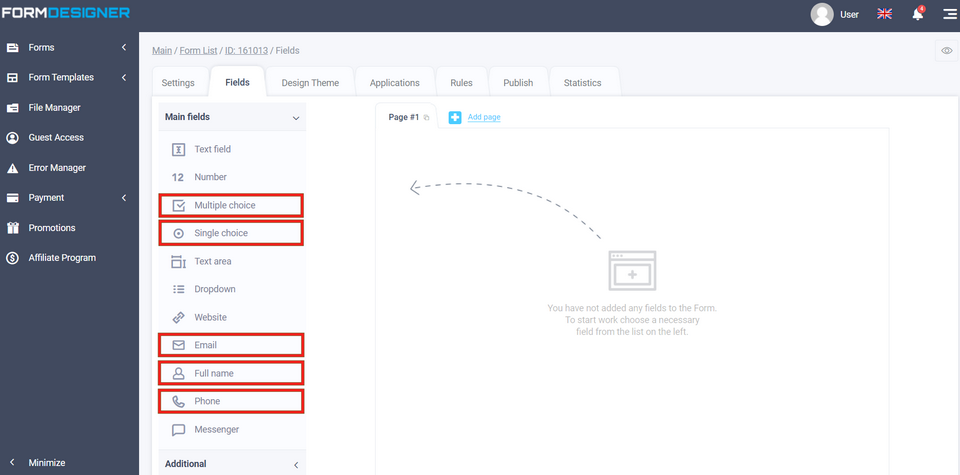Click the notification bell icon

pyautogui.click(x=917, y=14)
